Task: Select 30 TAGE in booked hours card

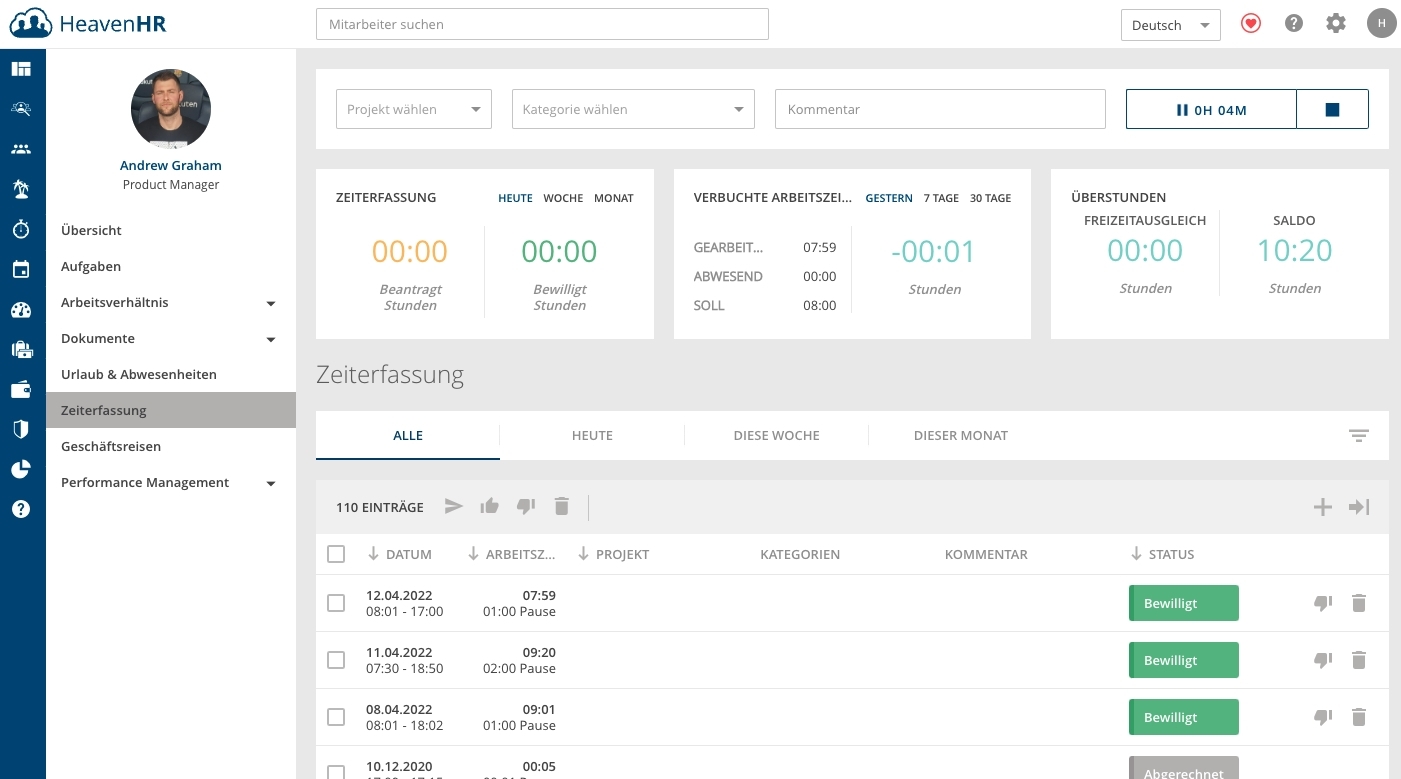Action: 991,198
